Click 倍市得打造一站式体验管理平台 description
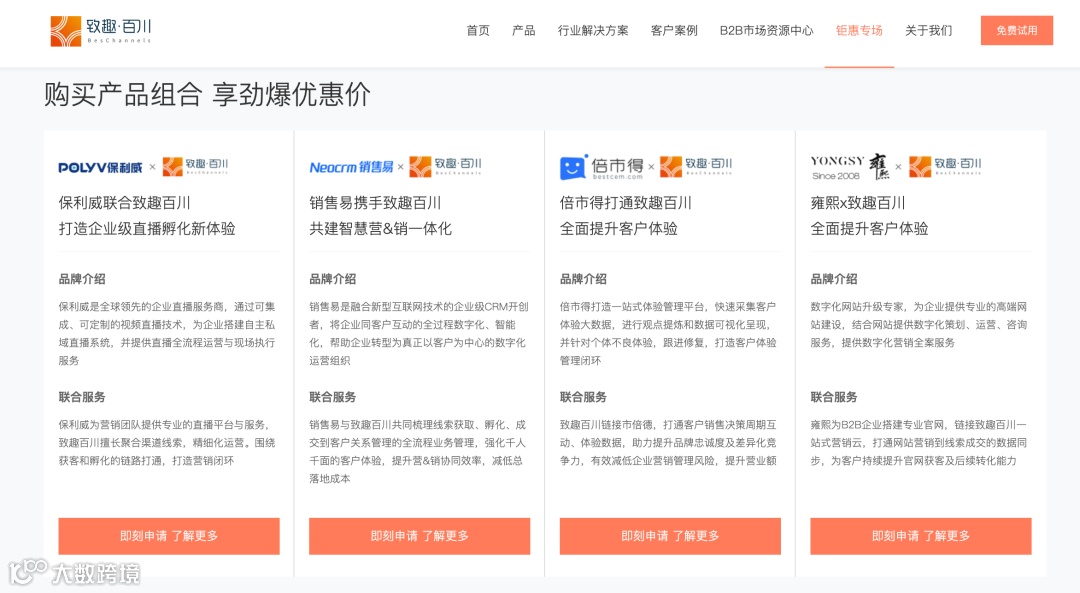 [668, 333]
